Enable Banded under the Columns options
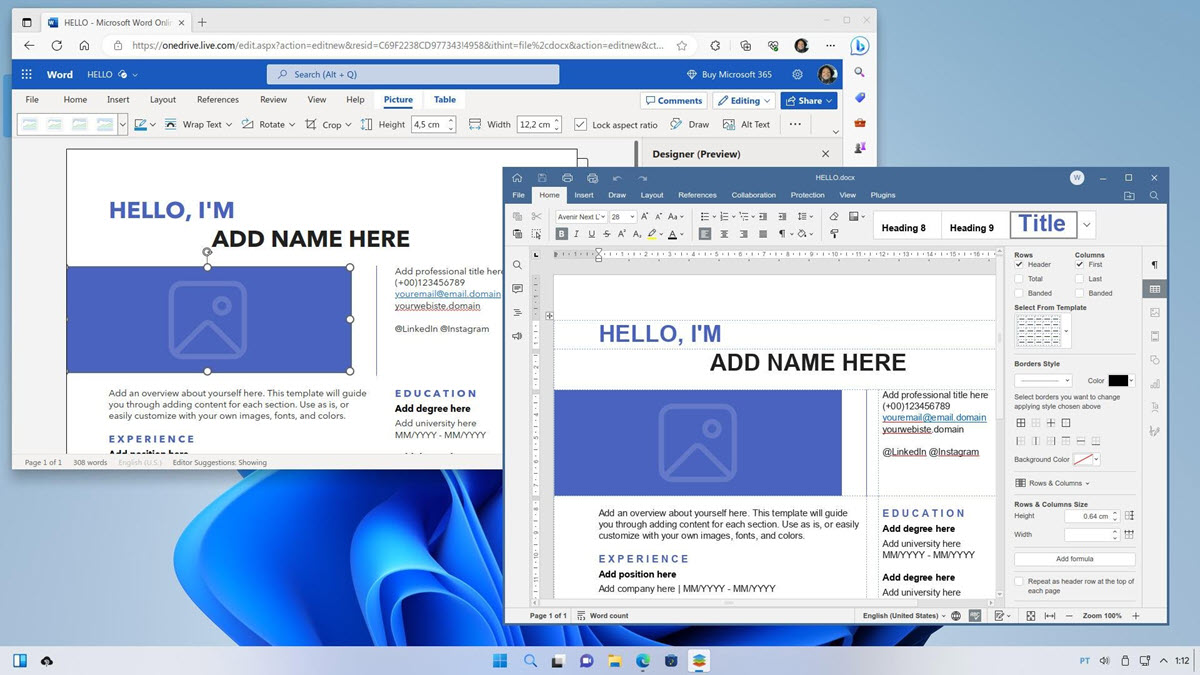This screenshot has height=675, width=1200. tap(1081, 293)
